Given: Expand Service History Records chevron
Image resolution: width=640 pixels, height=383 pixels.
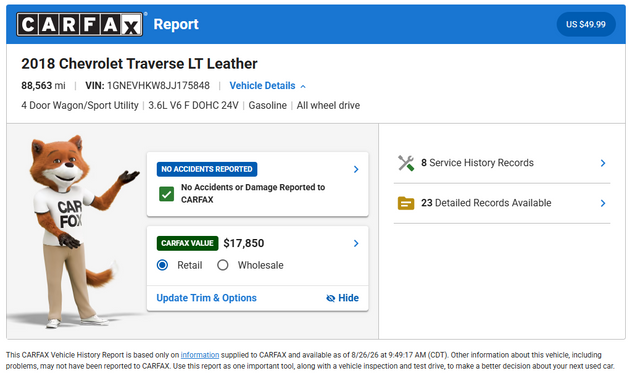Looking at the screenshot, I should [603, 163].
